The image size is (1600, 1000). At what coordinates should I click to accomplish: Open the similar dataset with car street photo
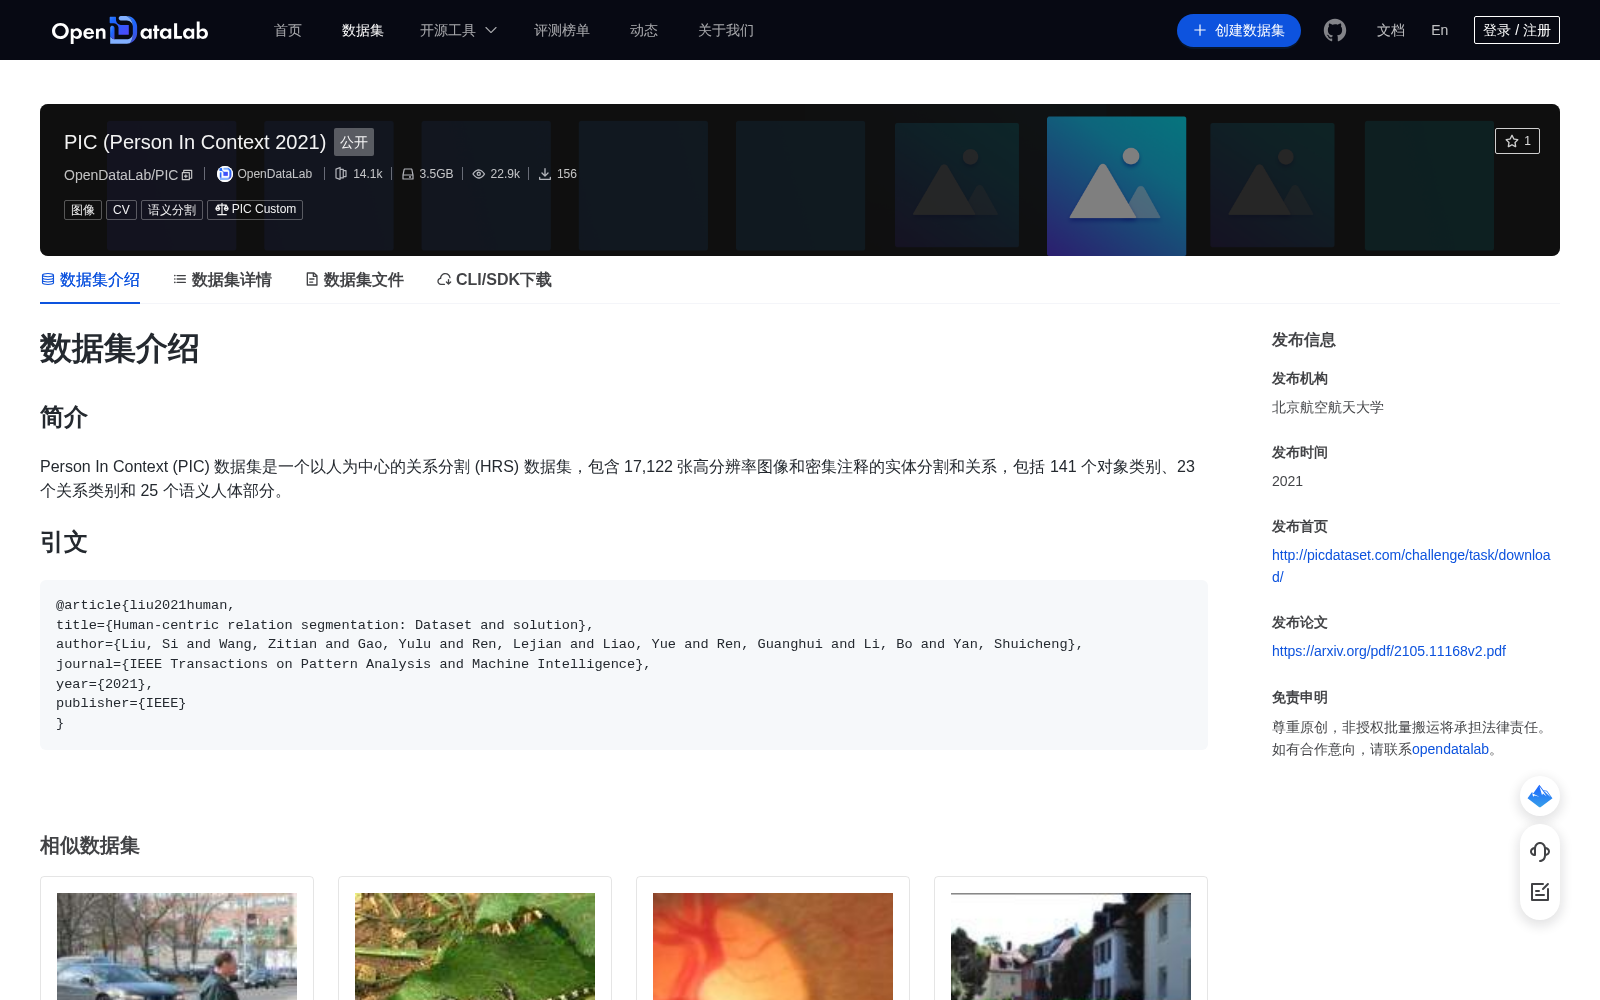pyautogui.click(x=177, y=946)
